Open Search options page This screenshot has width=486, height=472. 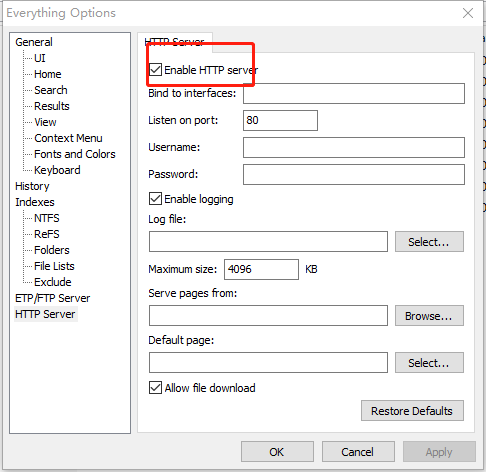coord(51,90)
